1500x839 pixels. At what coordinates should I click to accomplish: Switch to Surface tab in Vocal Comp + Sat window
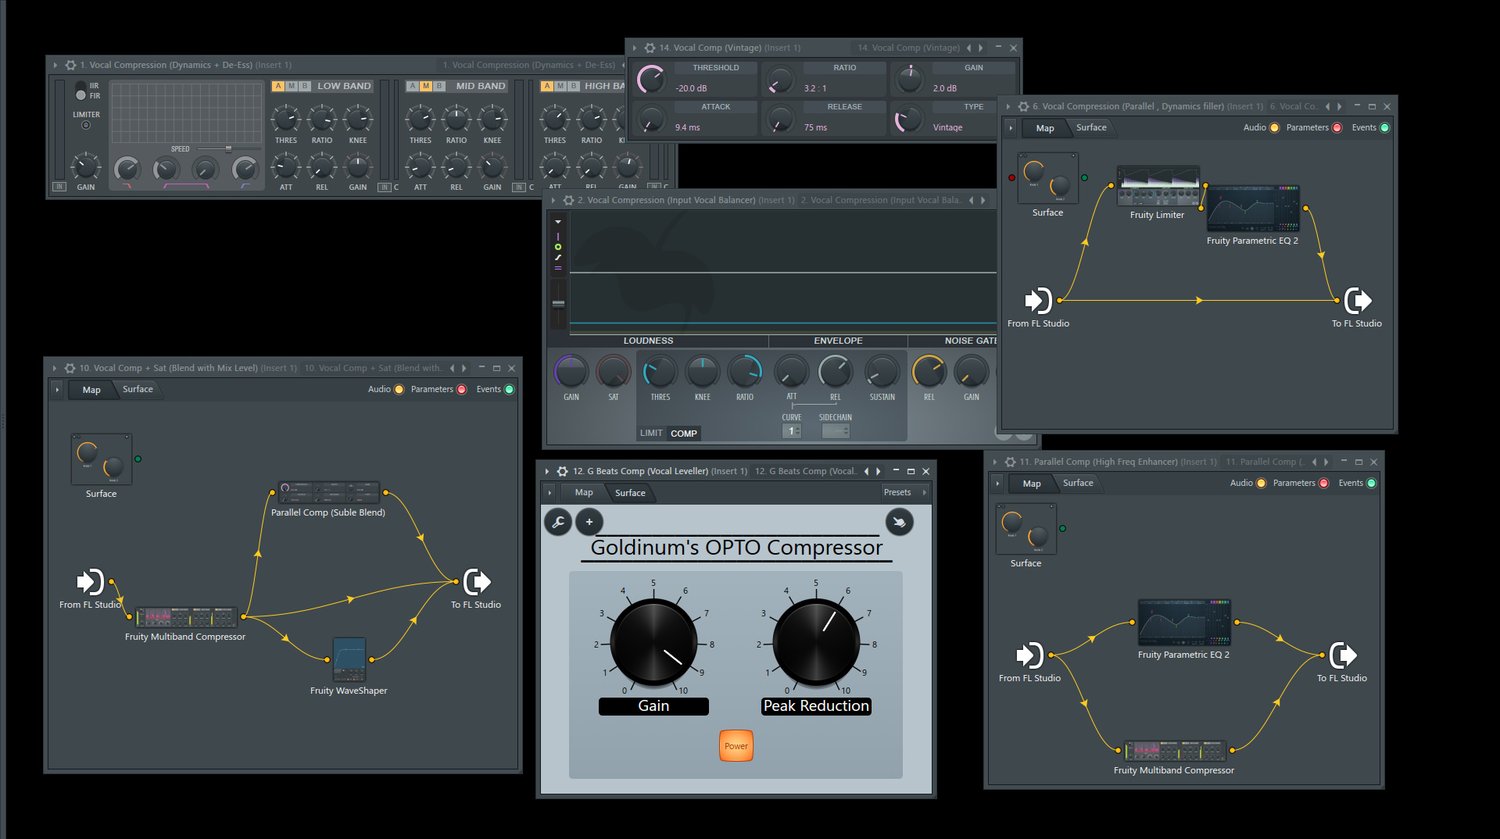pyautogui.click(x=138, y=389)
